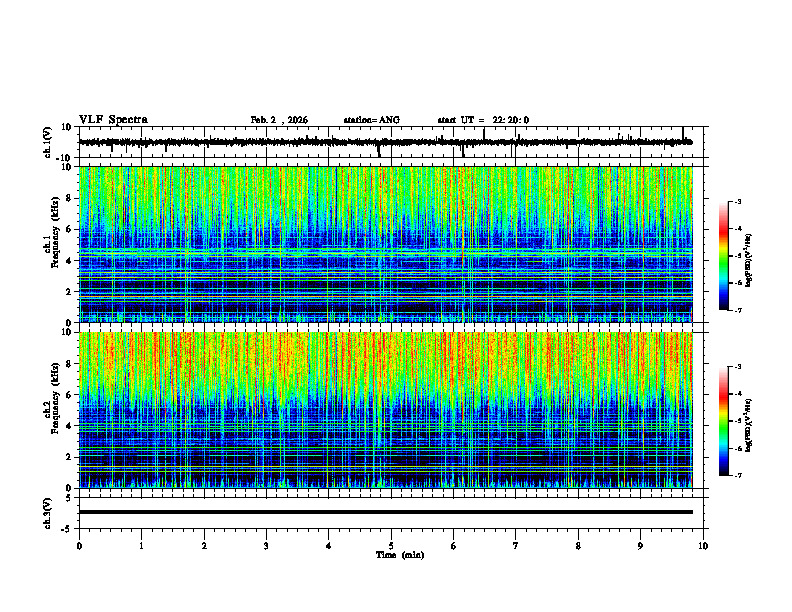
Task: Click the "6" tick on the time axis
Action: [x=453, y=546]
